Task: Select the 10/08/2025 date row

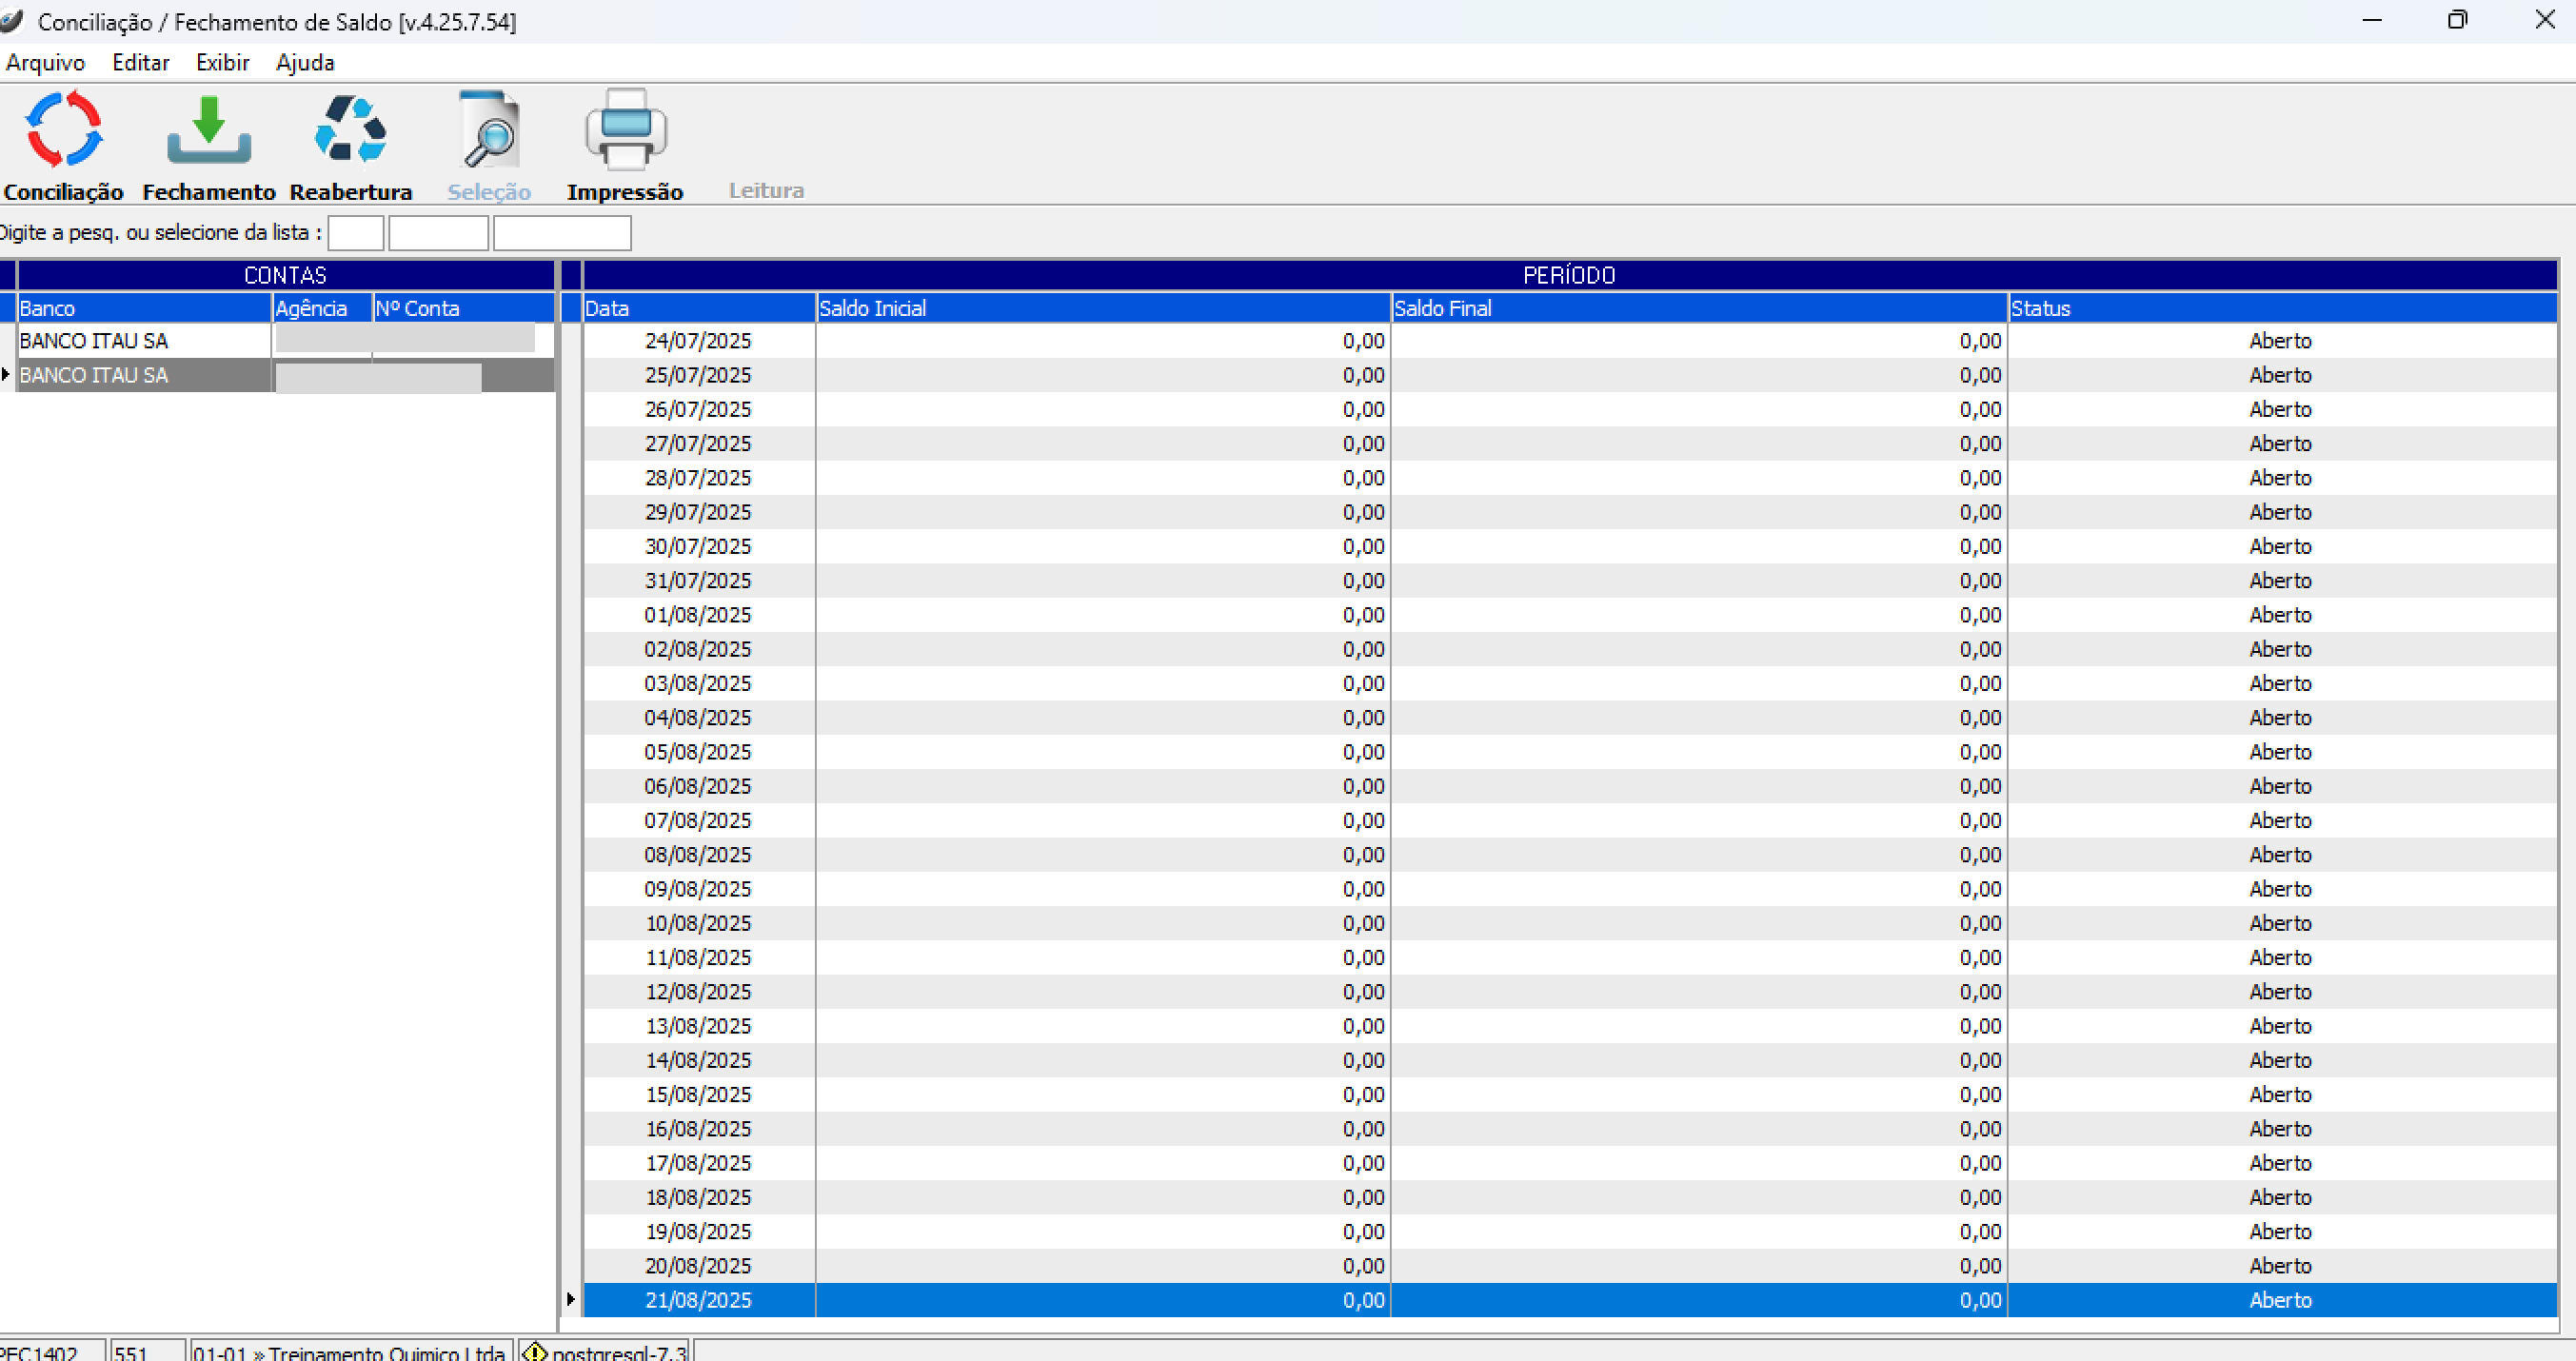Action: (x=698, y=923)
